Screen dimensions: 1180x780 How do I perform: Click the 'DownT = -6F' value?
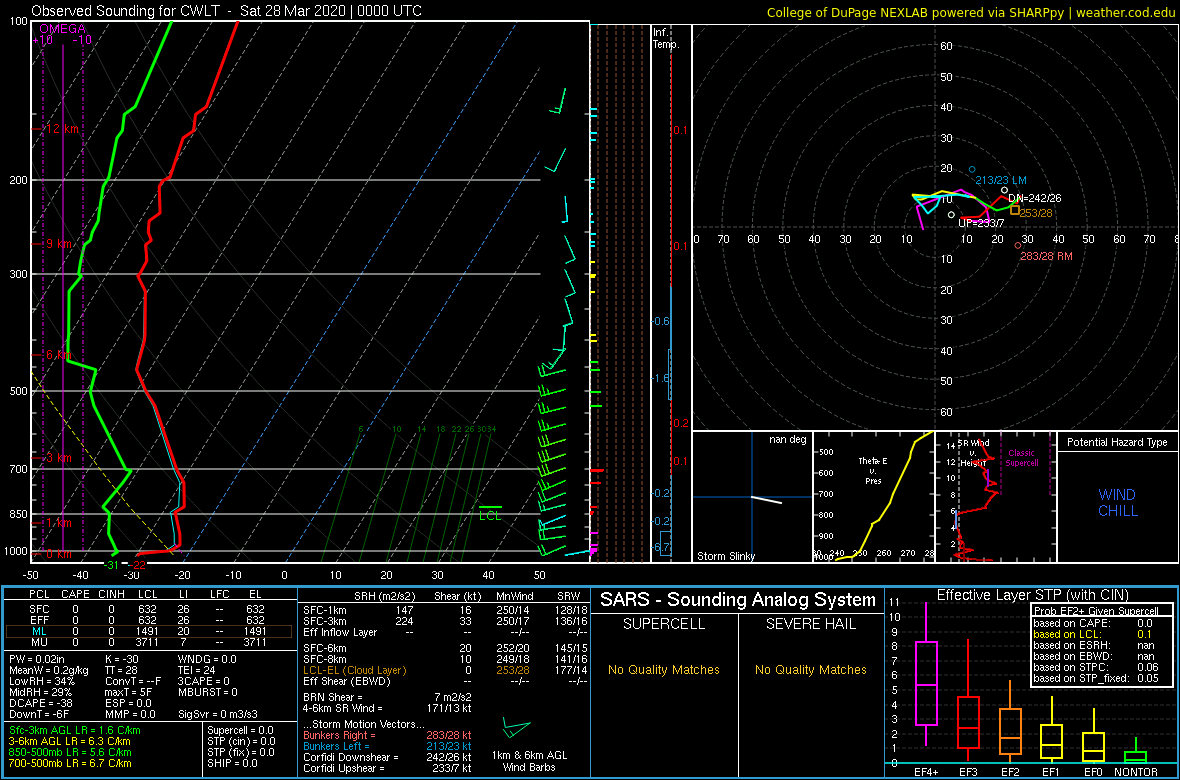39,716
